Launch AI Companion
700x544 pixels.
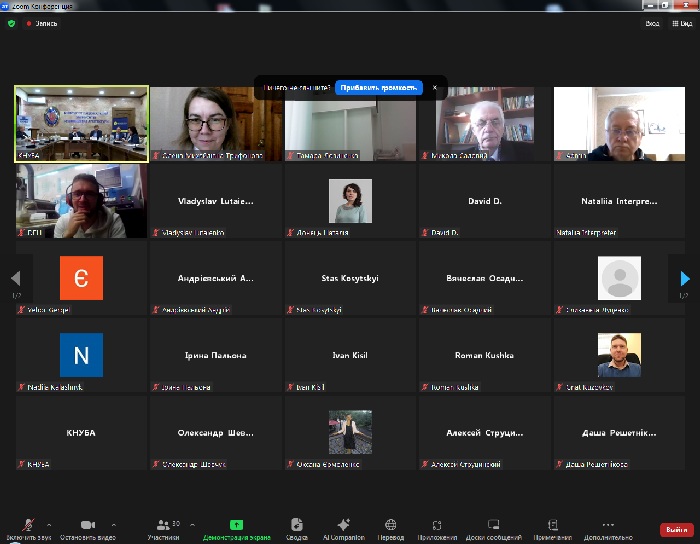[343, 525]
